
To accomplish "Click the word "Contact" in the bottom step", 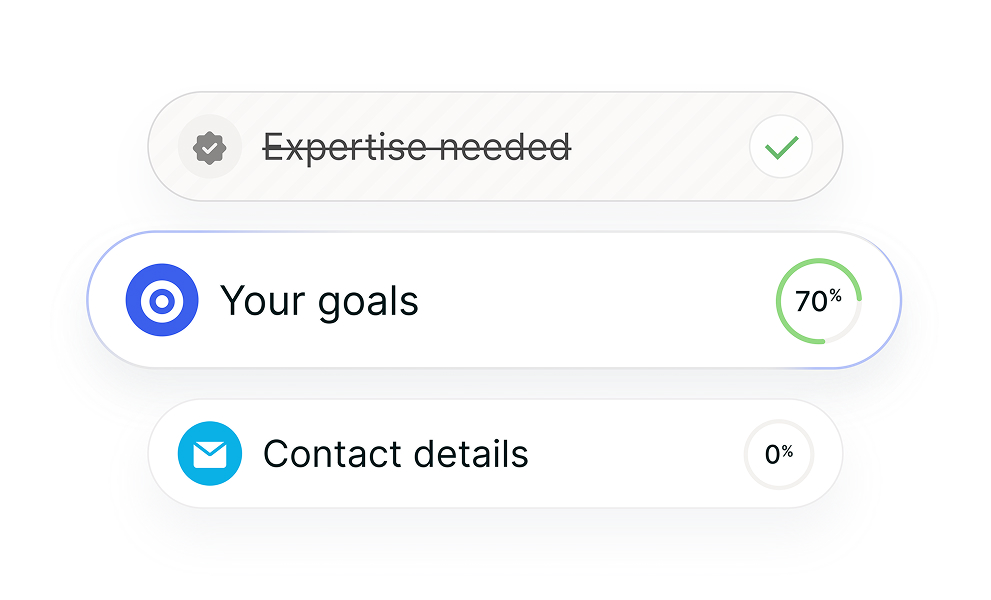I will 323,454.
